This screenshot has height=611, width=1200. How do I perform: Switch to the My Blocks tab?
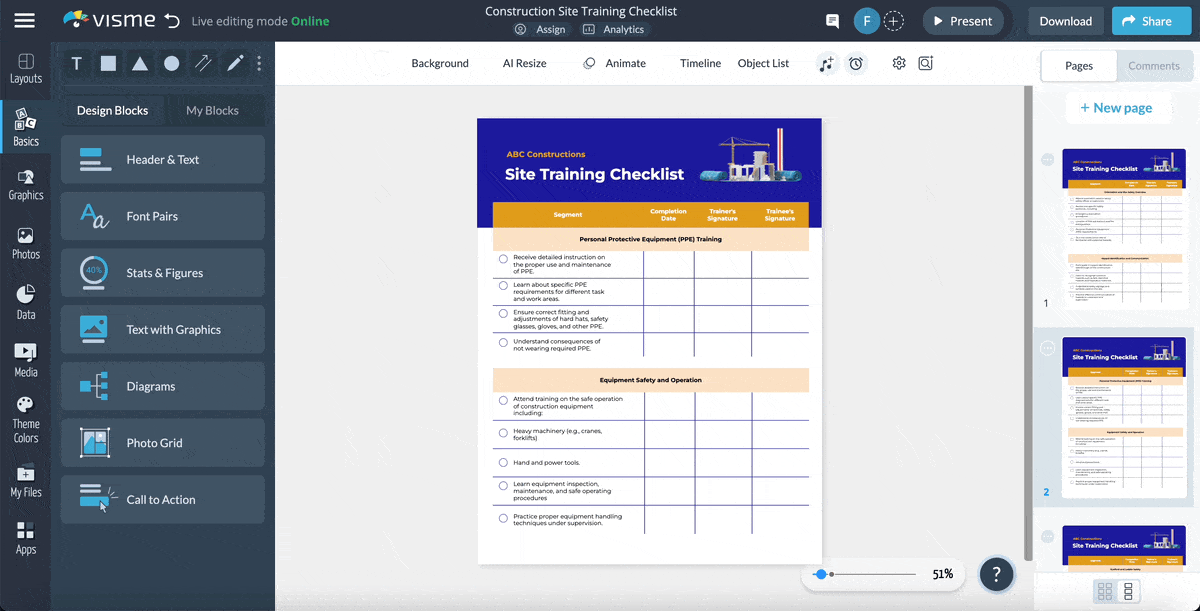click(214, 110)
